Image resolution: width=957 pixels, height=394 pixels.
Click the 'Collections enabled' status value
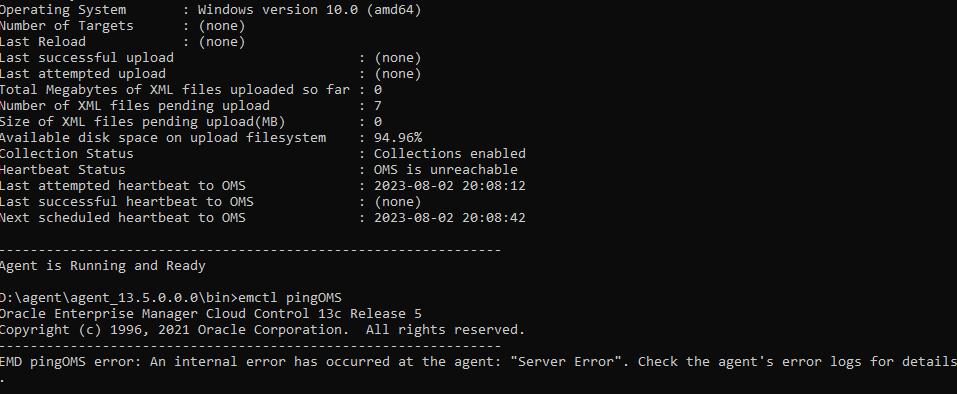coord(450,154)
